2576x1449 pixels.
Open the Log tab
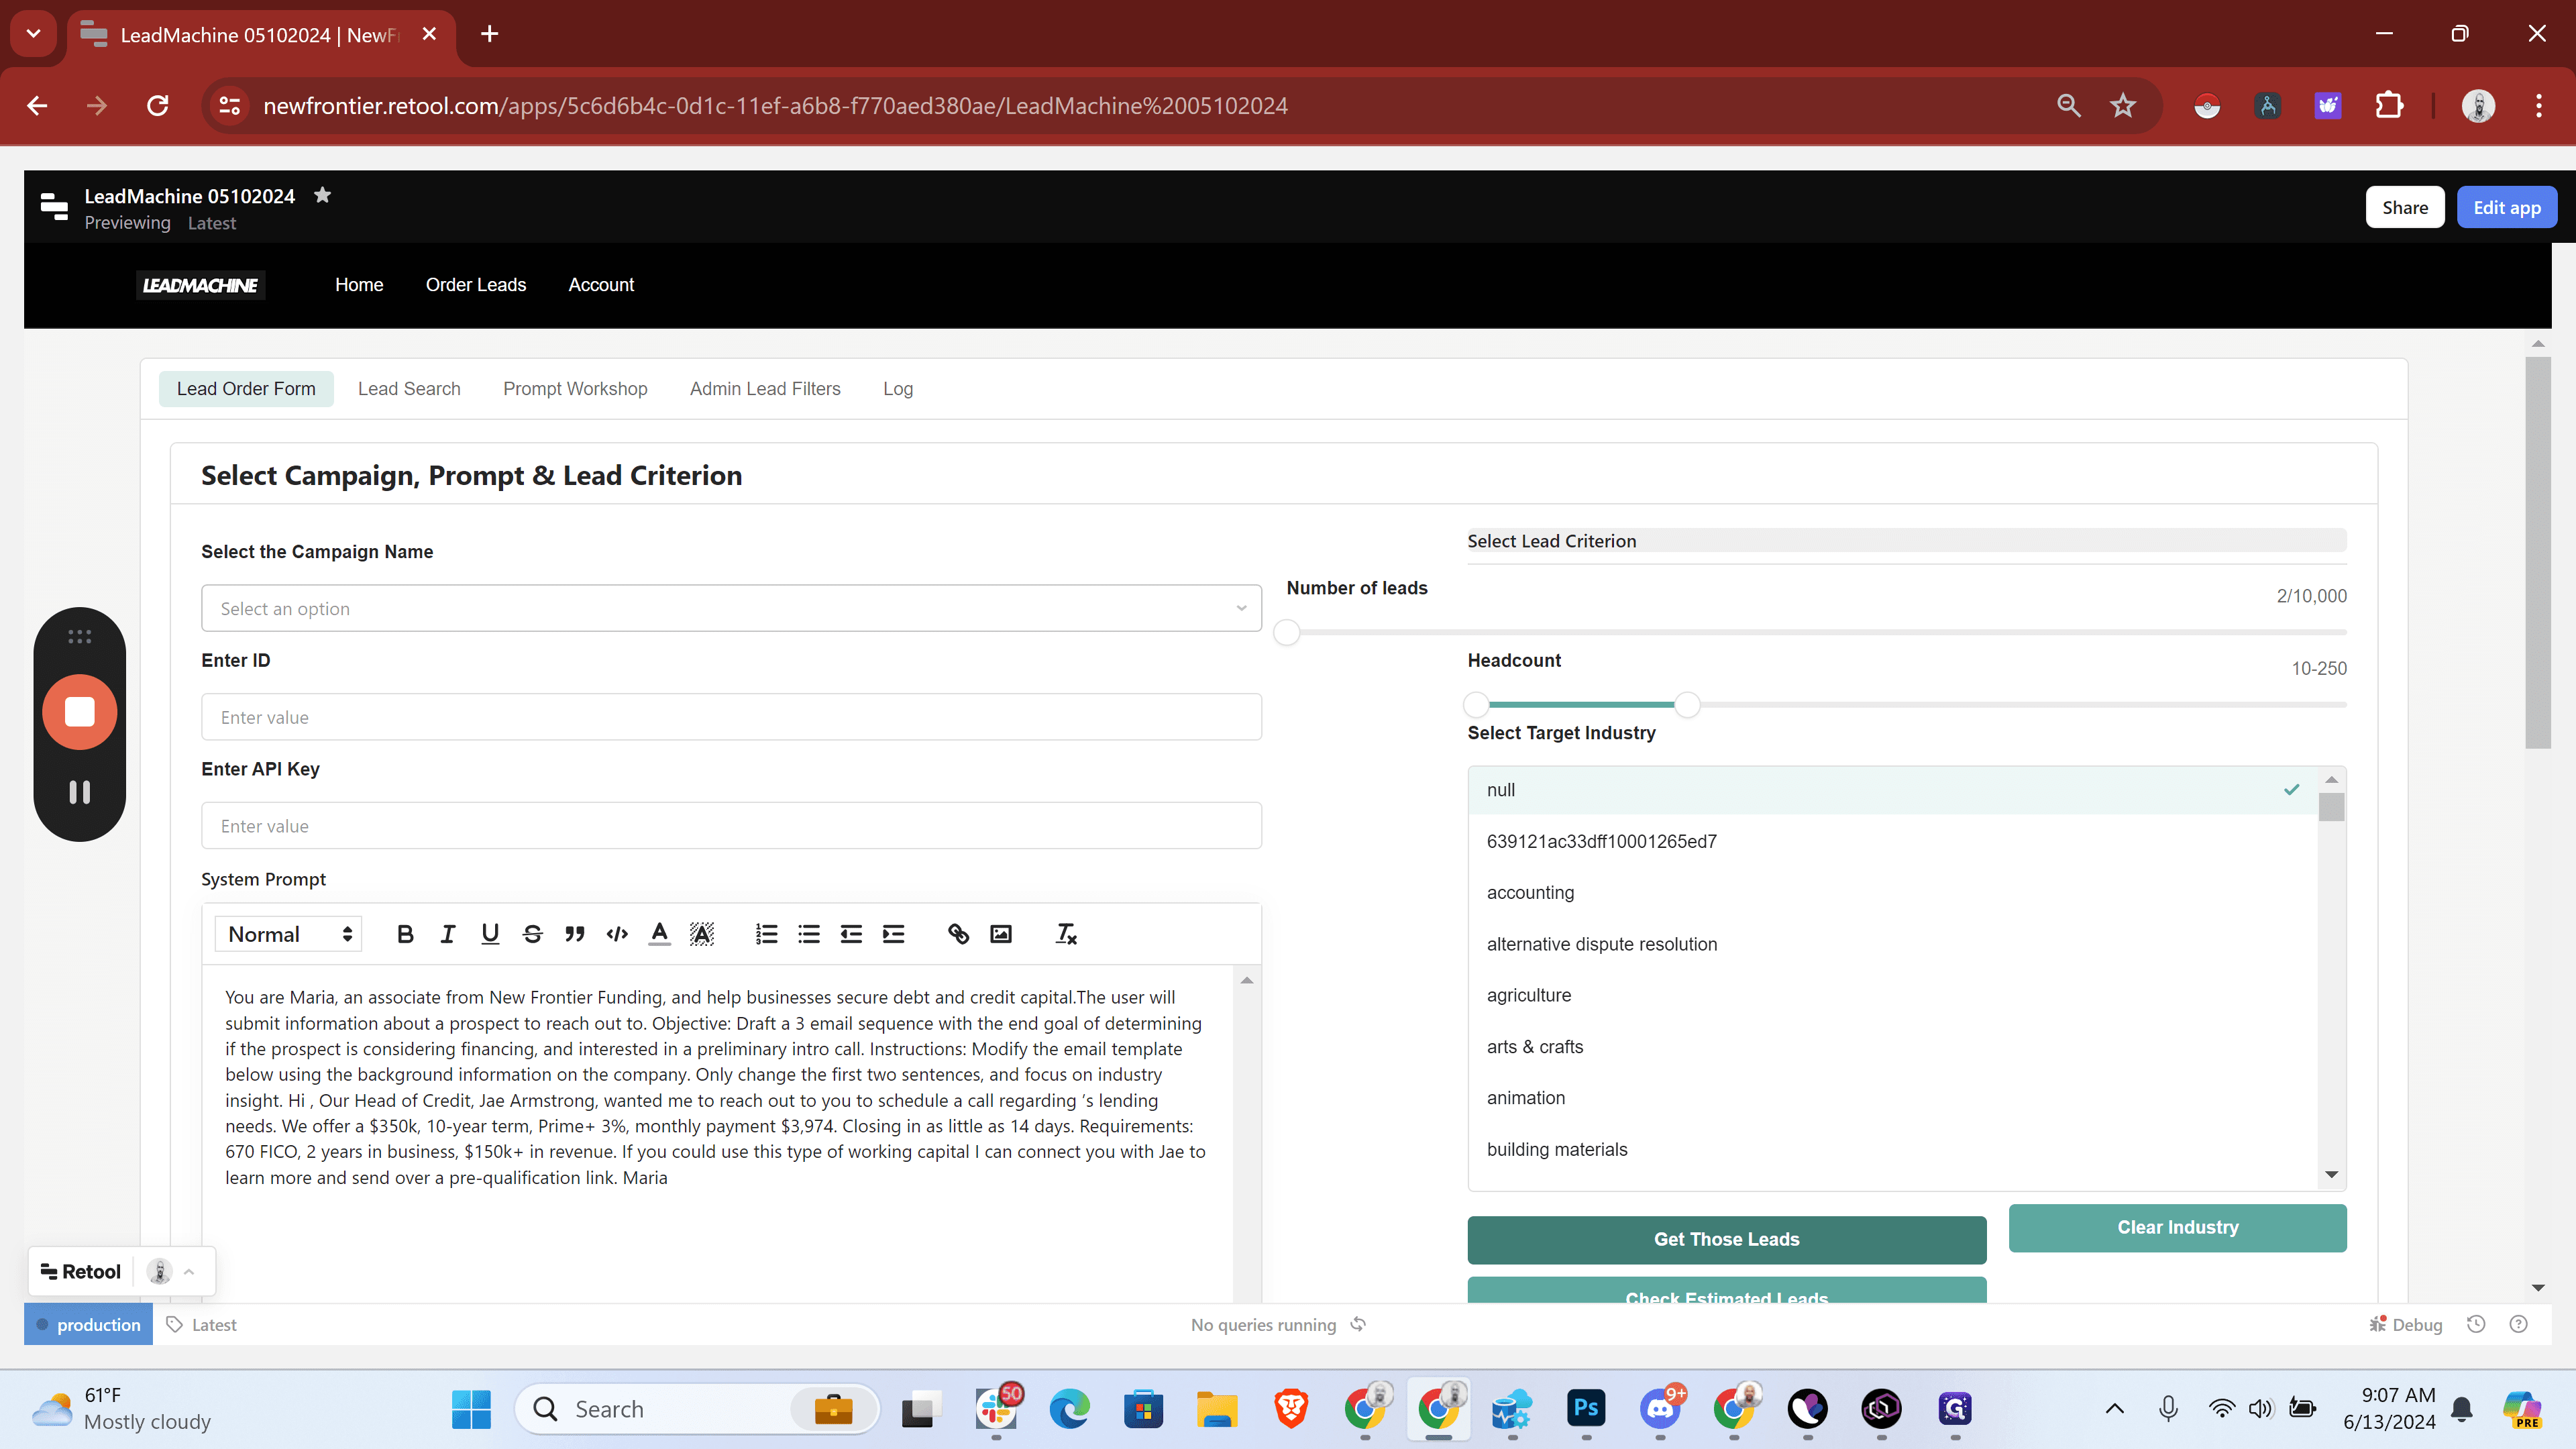(x=897, y=388)
